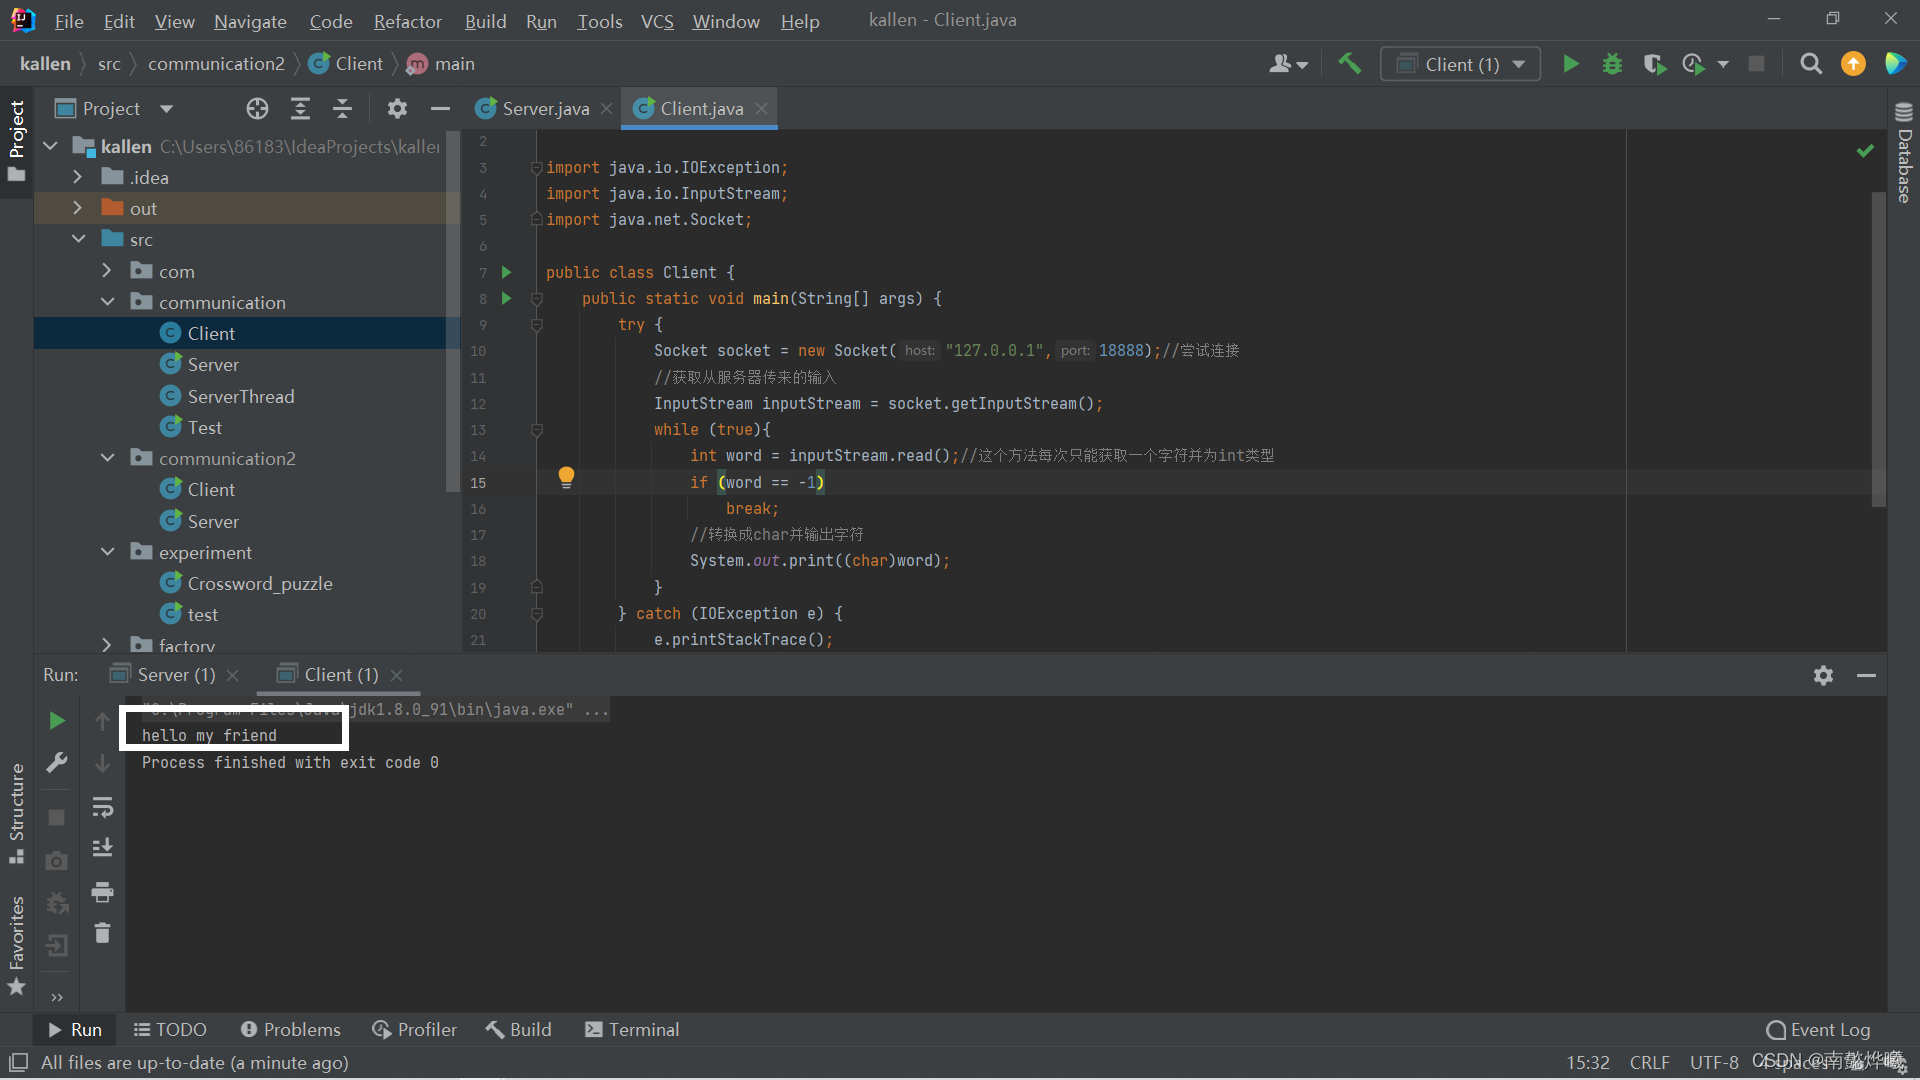Expand the .idea folder

tap(78, 177)
